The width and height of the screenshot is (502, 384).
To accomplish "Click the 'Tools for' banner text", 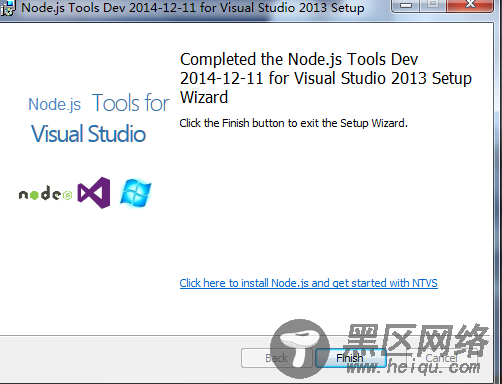I will pos(131,103).
